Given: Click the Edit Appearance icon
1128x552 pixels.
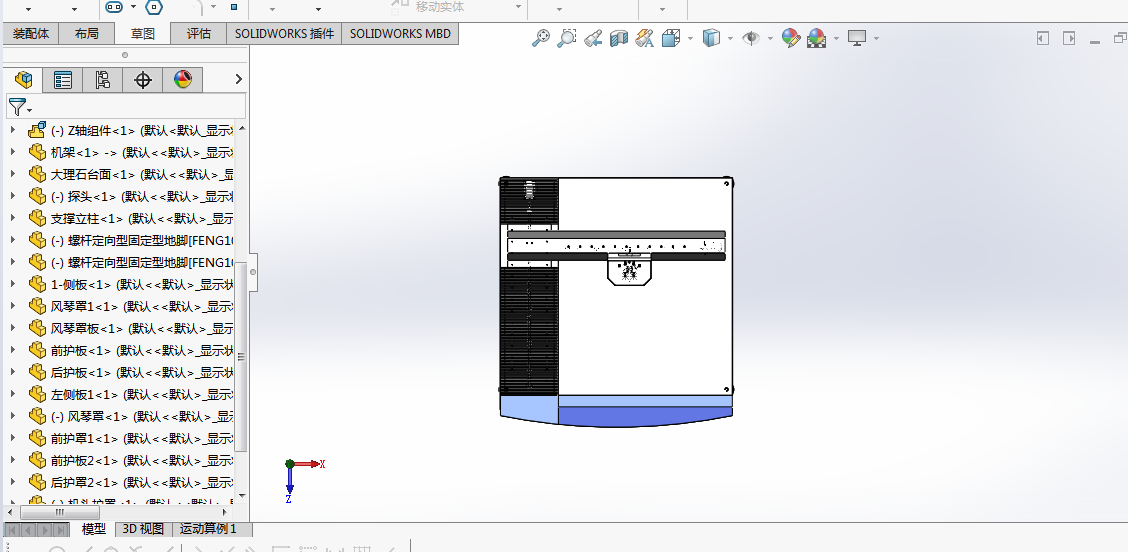Looking at the screenshot, I should (x=791, y=38).
